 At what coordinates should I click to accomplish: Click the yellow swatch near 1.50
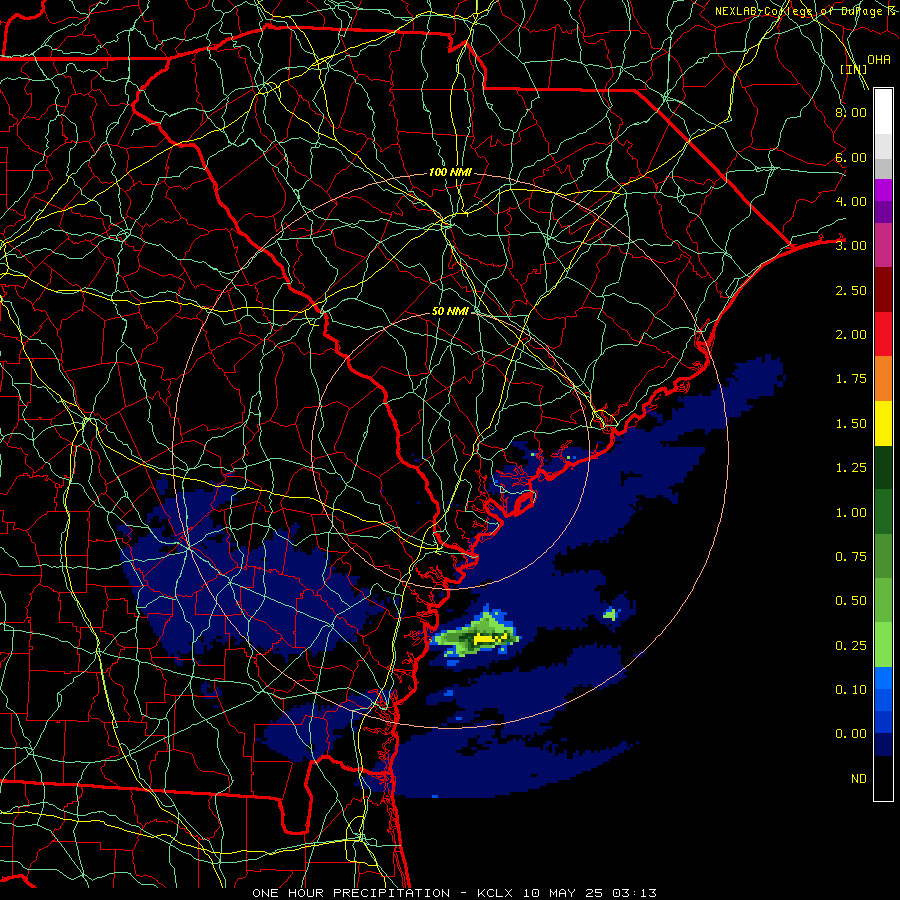tap(883, 424)
